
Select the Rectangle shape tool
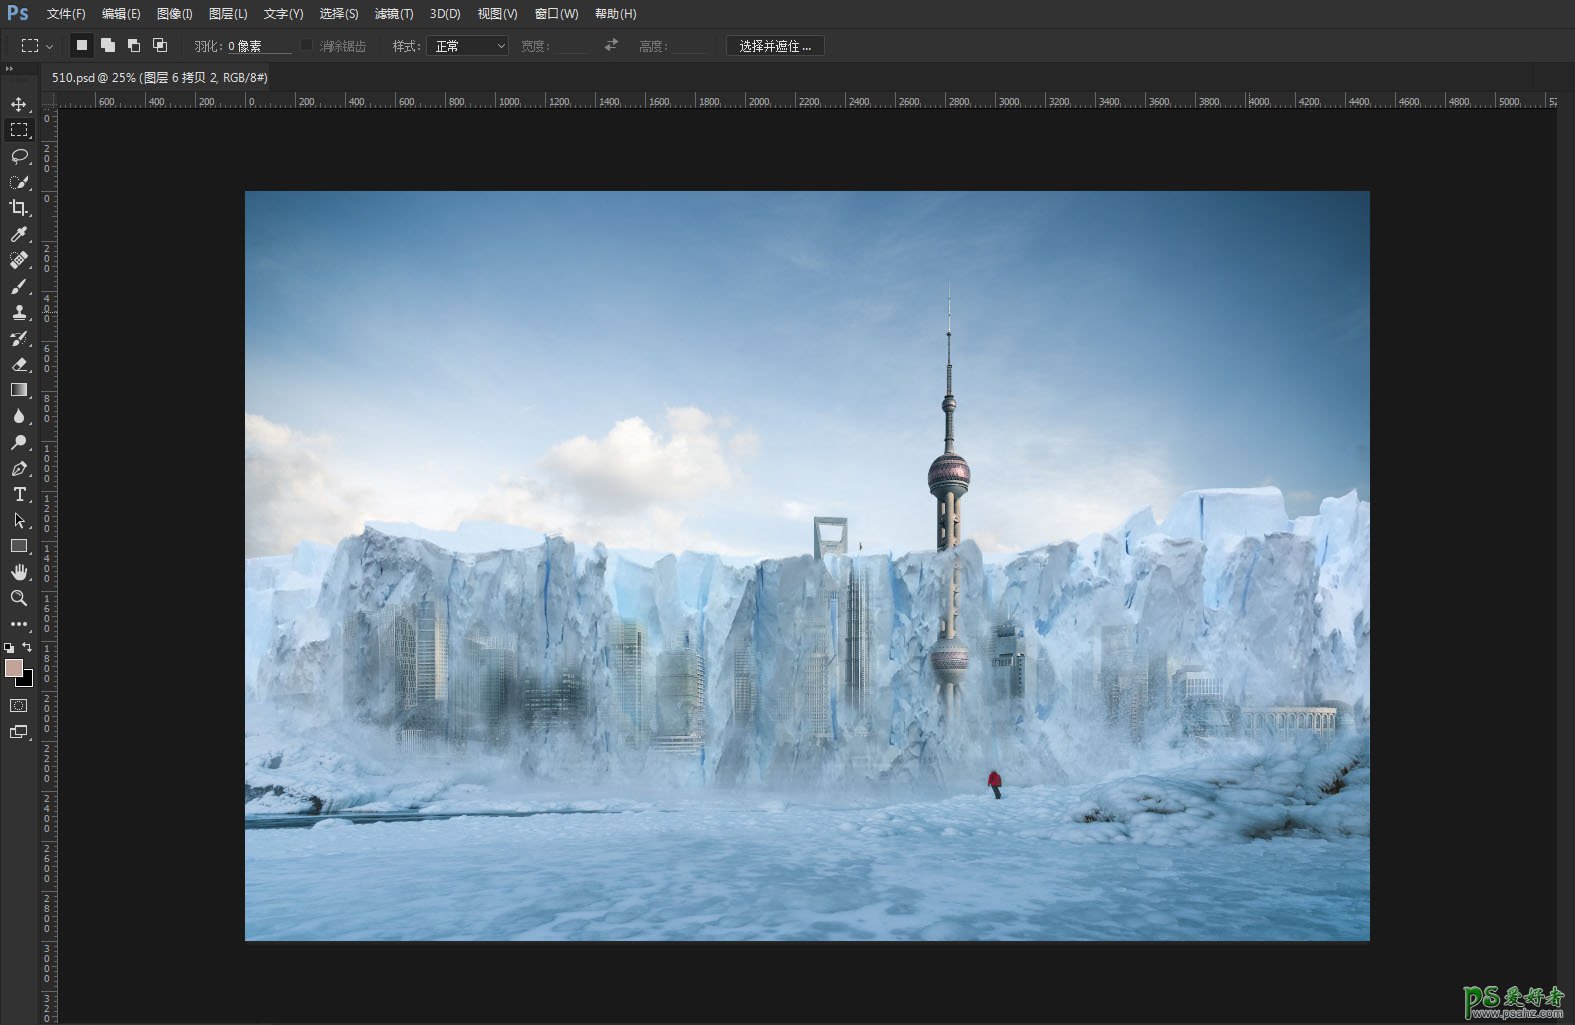pos(19,546)
